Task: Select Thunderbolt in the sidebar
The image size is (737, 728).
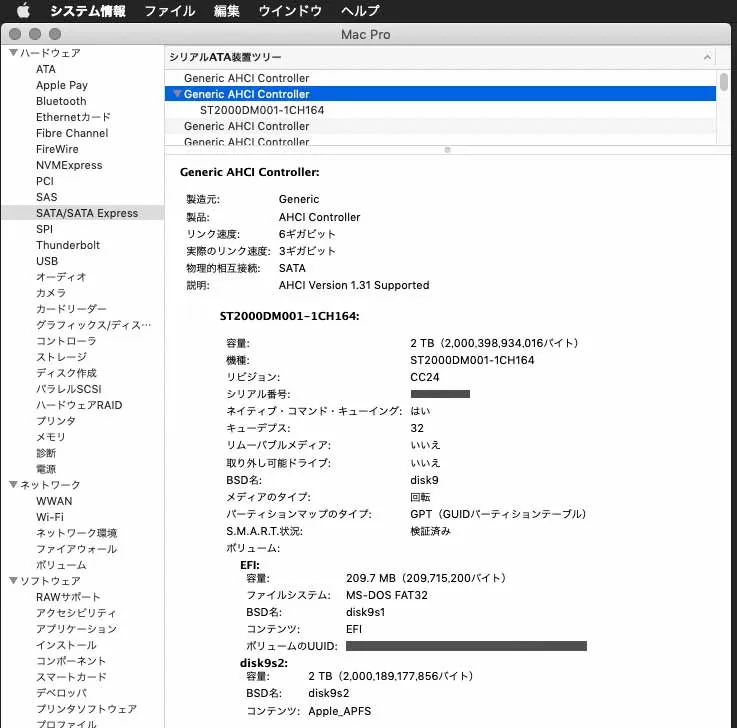Action: (68, 245)
